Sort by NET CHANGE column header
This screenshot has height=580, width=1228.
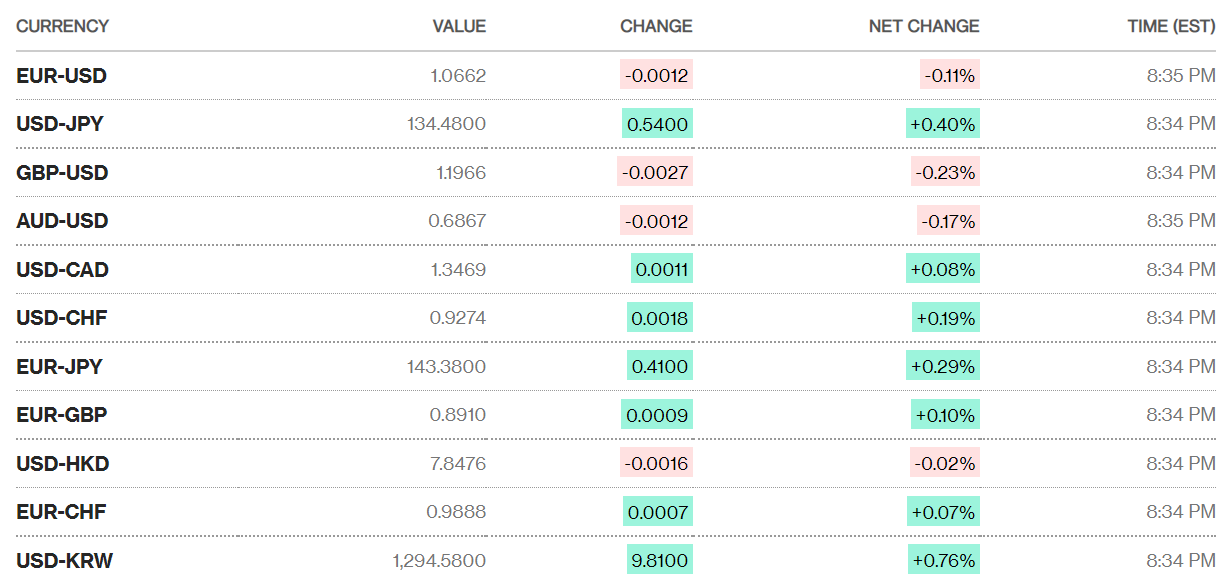tap(924, 26)
